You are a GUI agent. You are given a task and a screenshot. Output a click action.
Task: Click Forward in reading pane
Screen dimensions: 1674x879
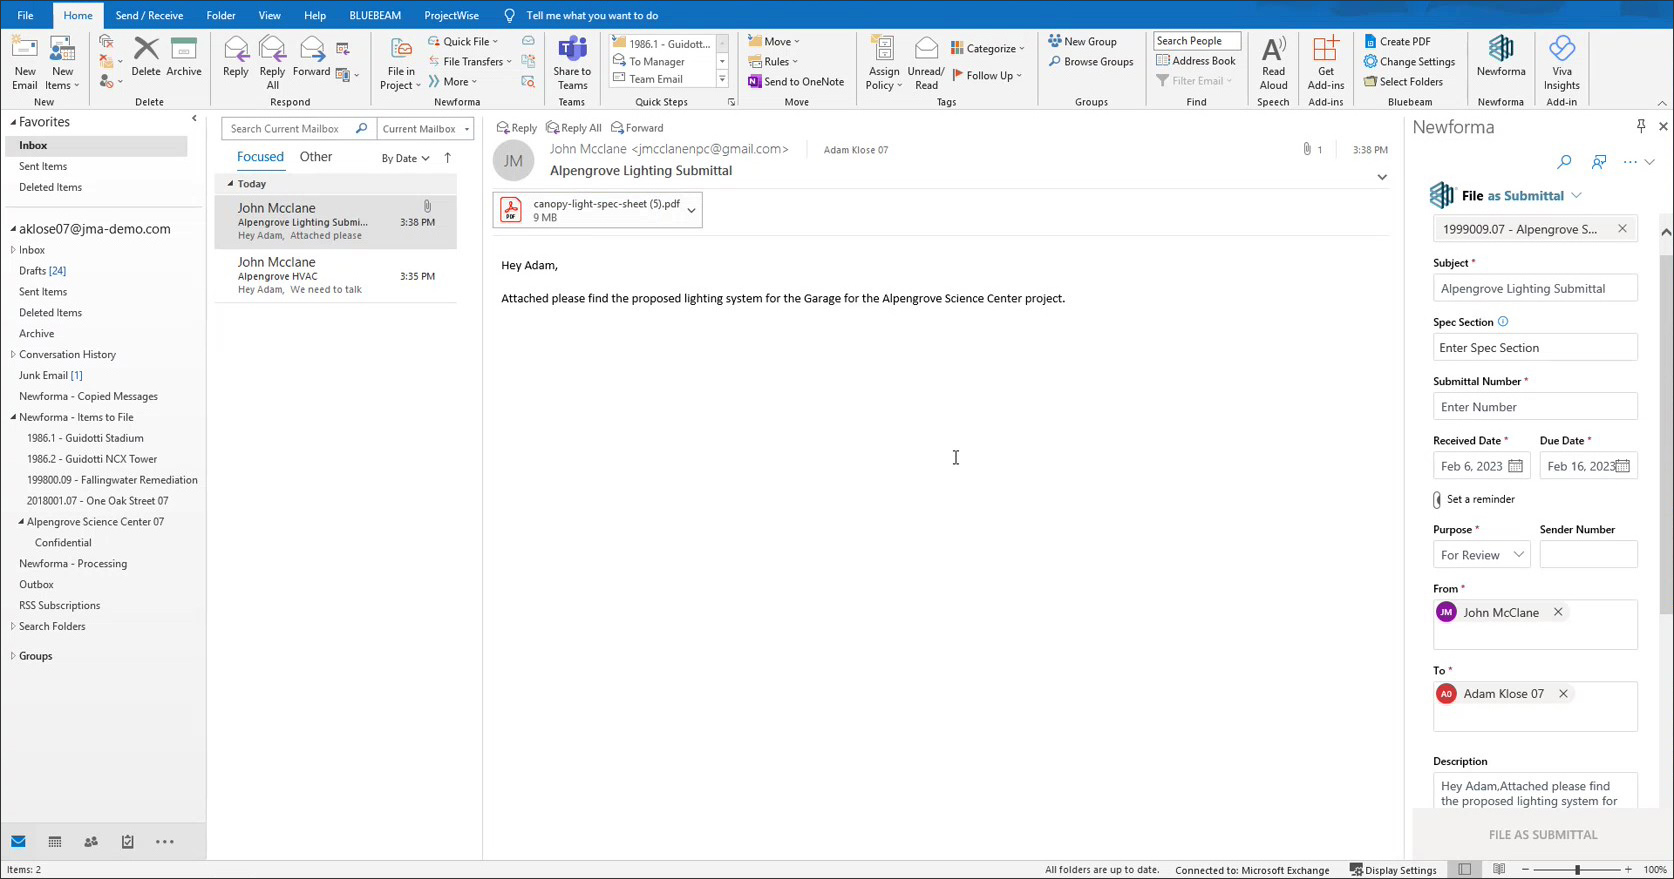637,128
